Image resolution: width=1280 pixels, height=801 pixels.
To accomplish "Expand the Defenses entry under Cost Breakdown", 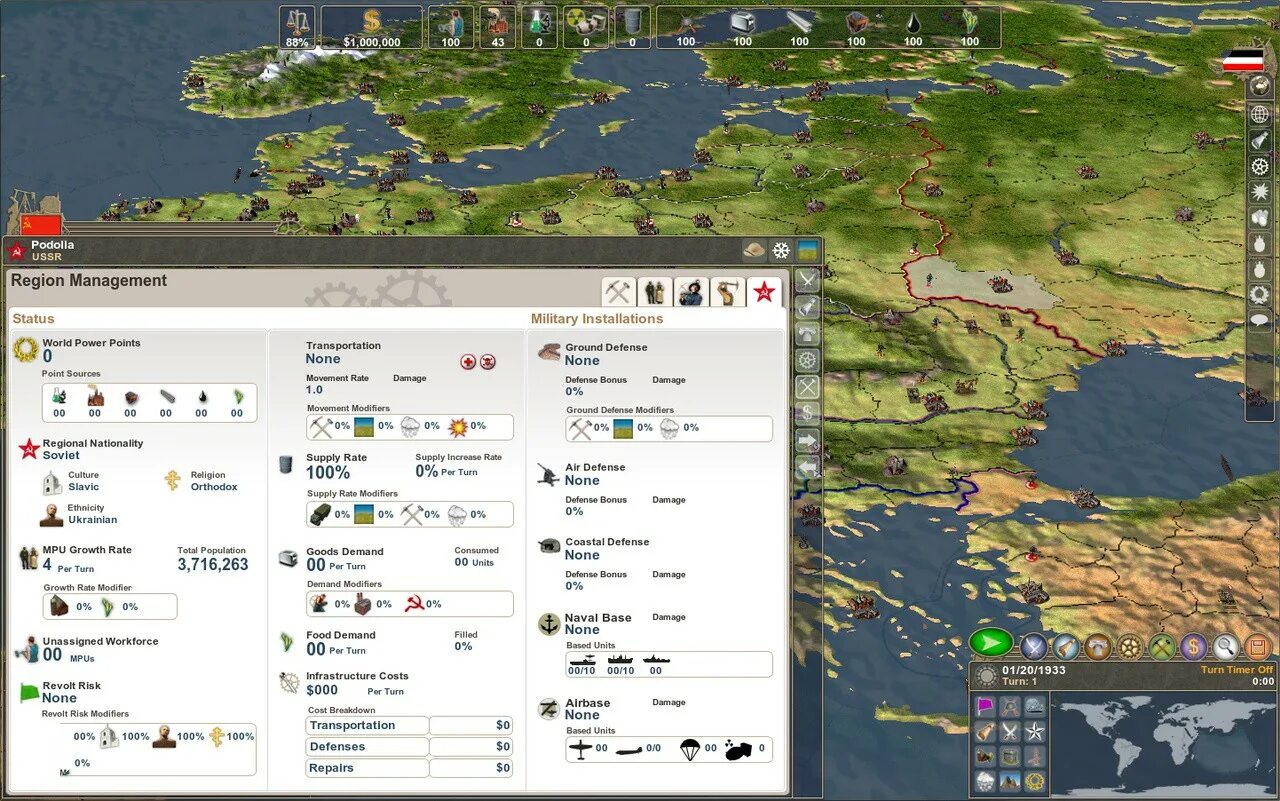I will point(366,746).
